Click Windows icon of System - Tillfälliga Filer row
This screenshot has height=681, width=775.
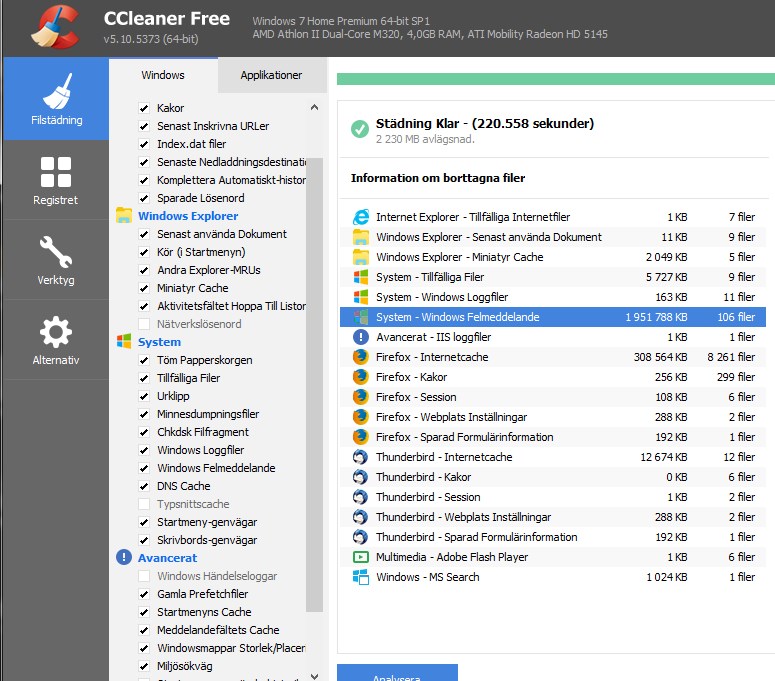coord(361,277)
